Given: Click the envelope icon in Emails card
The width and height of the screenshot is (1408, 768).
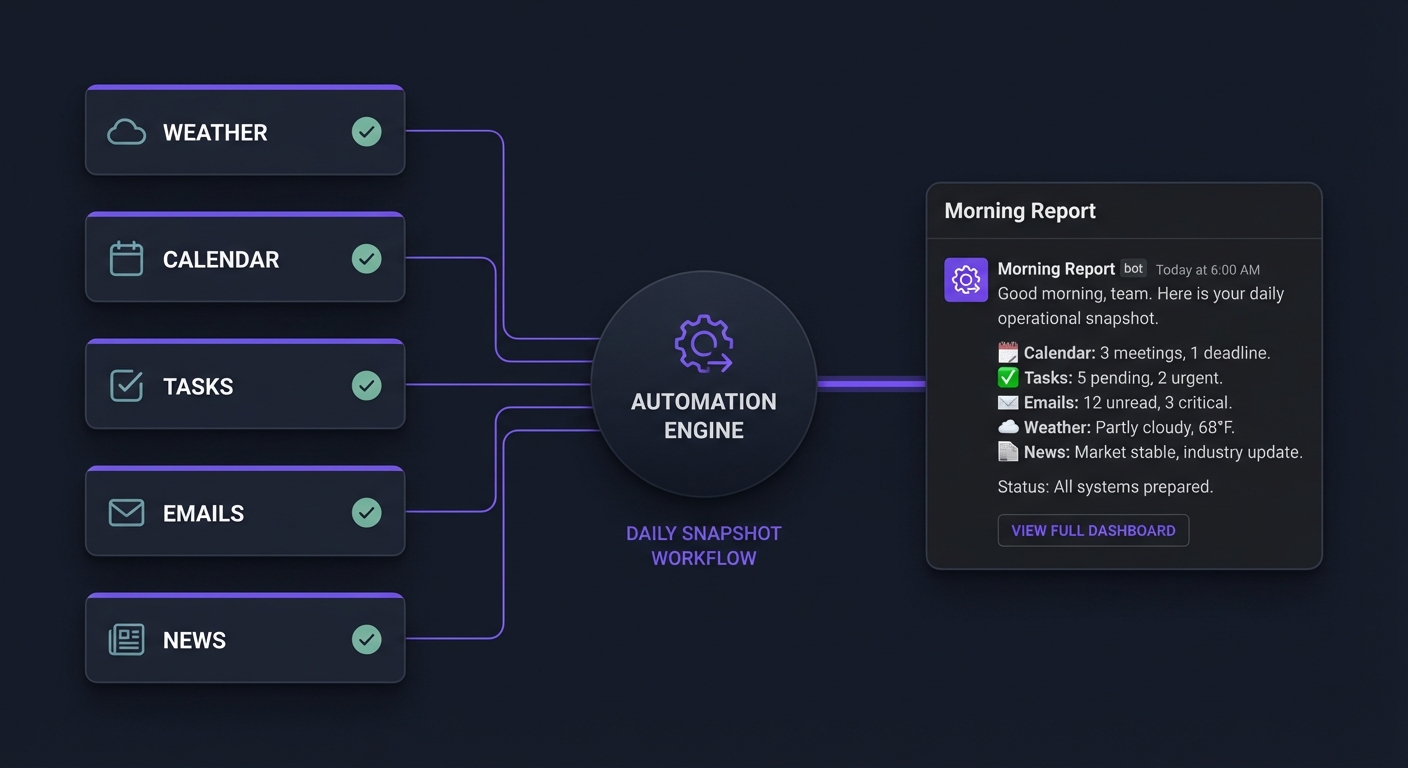Looking at the screenshot, I should coord(126,513).
